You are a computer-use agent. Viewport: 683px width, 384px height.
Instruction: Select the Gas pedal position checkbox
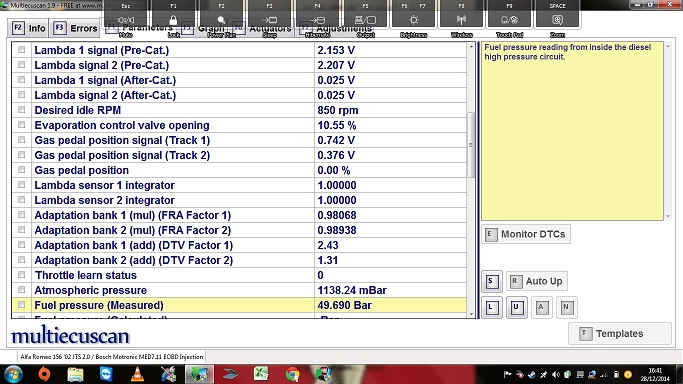tap(21, 170)
